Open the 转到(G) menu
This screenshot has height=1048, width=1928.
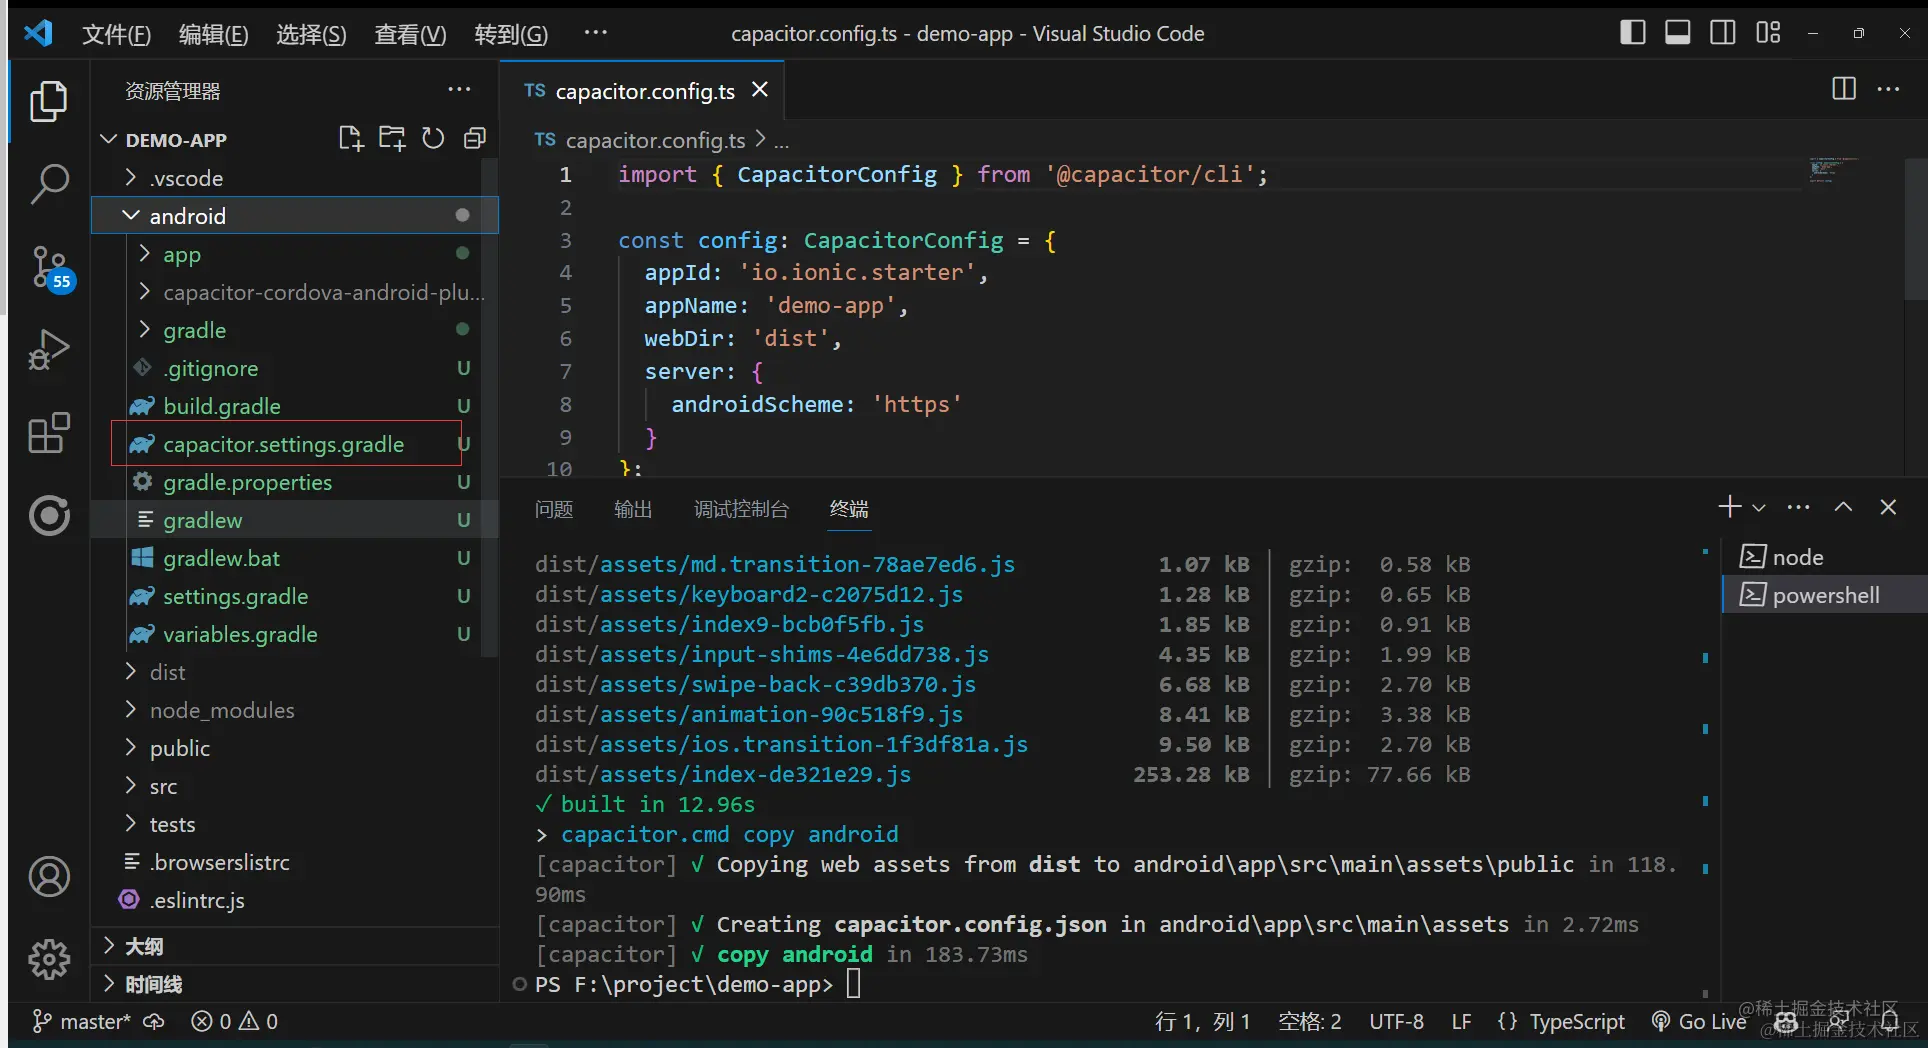[x=511, y=34]
